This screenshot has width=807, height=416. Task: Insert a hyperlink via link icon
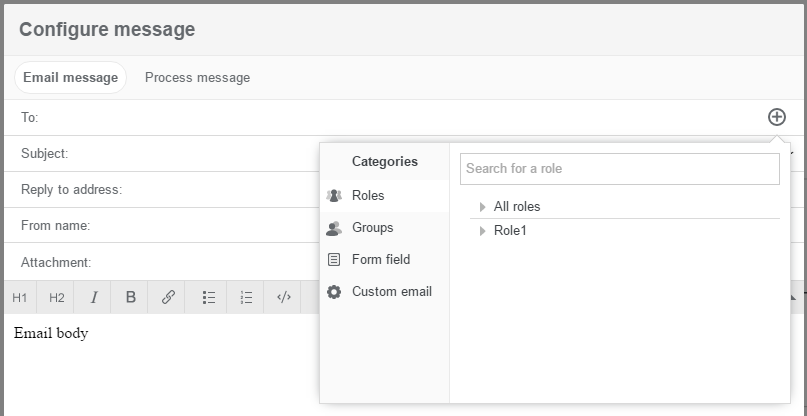tap(168, 297)
